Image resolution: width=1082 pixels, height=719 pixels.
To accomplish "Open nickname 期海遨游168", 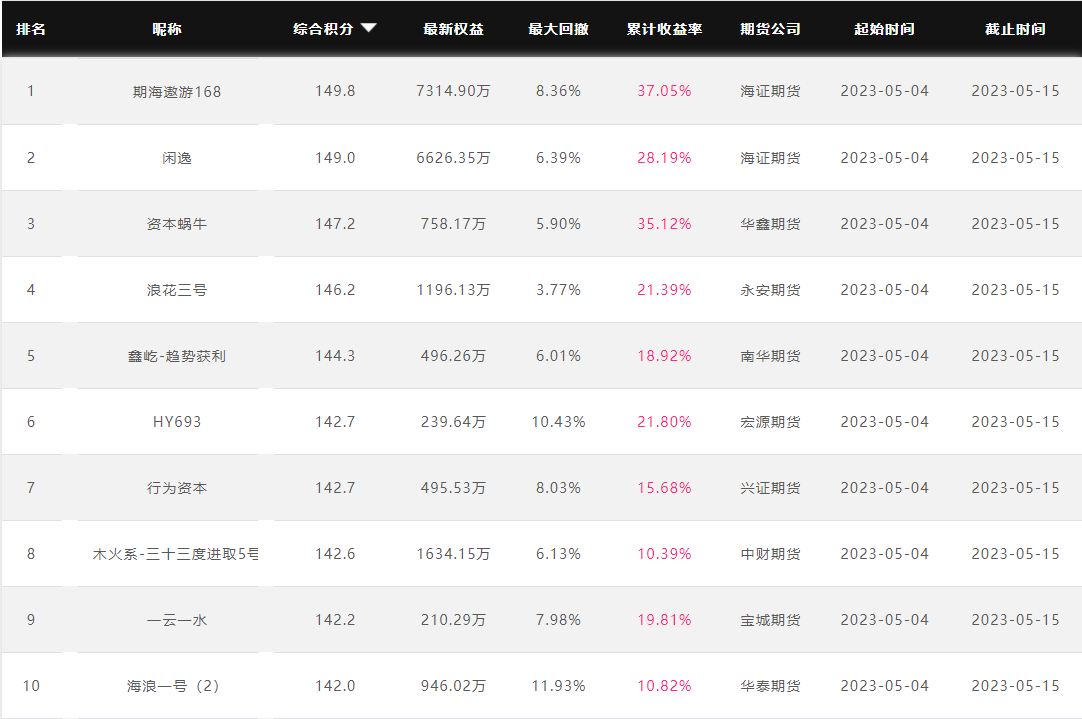I will (x=177, y=92).
